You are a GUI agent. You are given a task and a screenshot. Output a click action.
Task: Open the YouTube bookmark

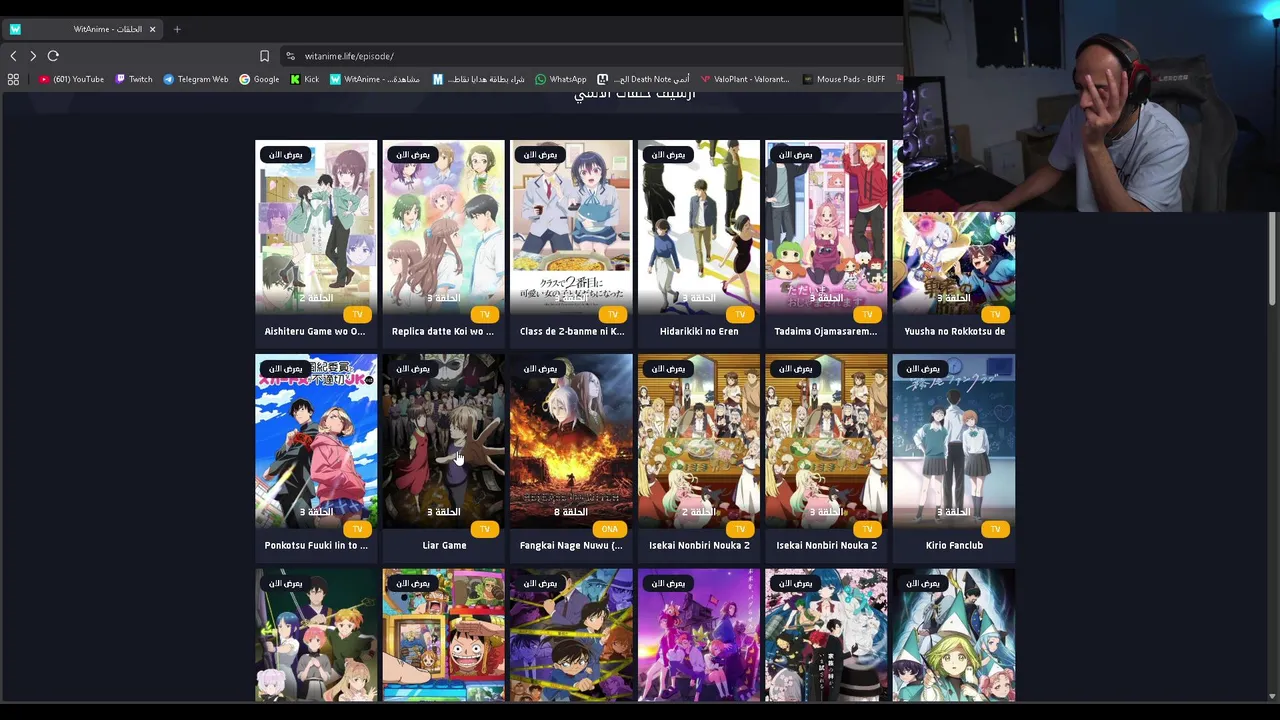(71, 79)
